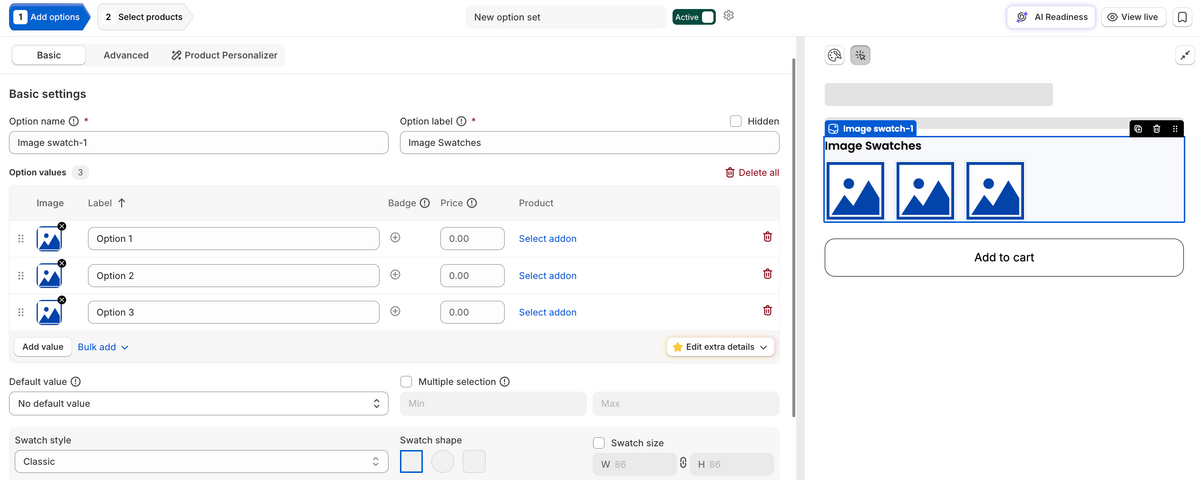Open the theme palette icon in preview
Viewport: 1200px width, 480px height.
(x=834, y=55)
